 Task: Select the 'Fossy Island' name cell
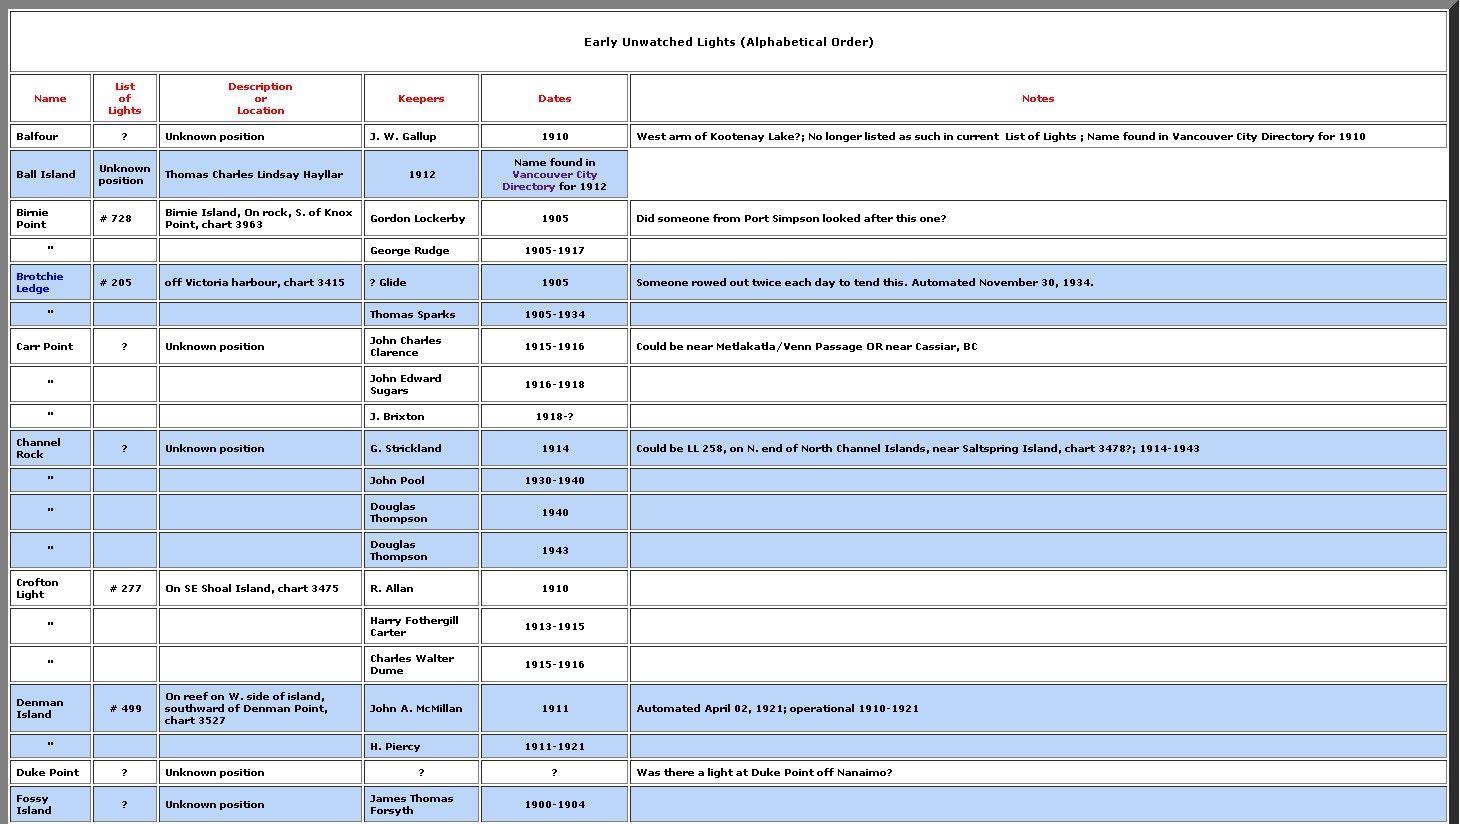50,804
